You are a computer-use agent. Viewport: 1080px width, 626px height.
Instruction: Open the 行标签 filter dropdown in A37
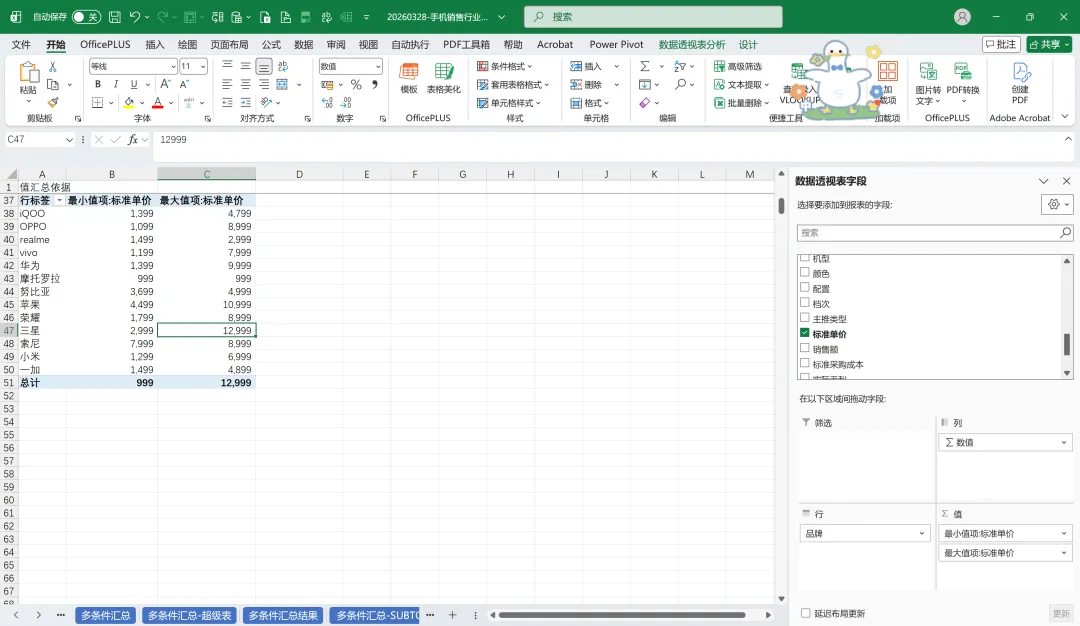point(59,200)
